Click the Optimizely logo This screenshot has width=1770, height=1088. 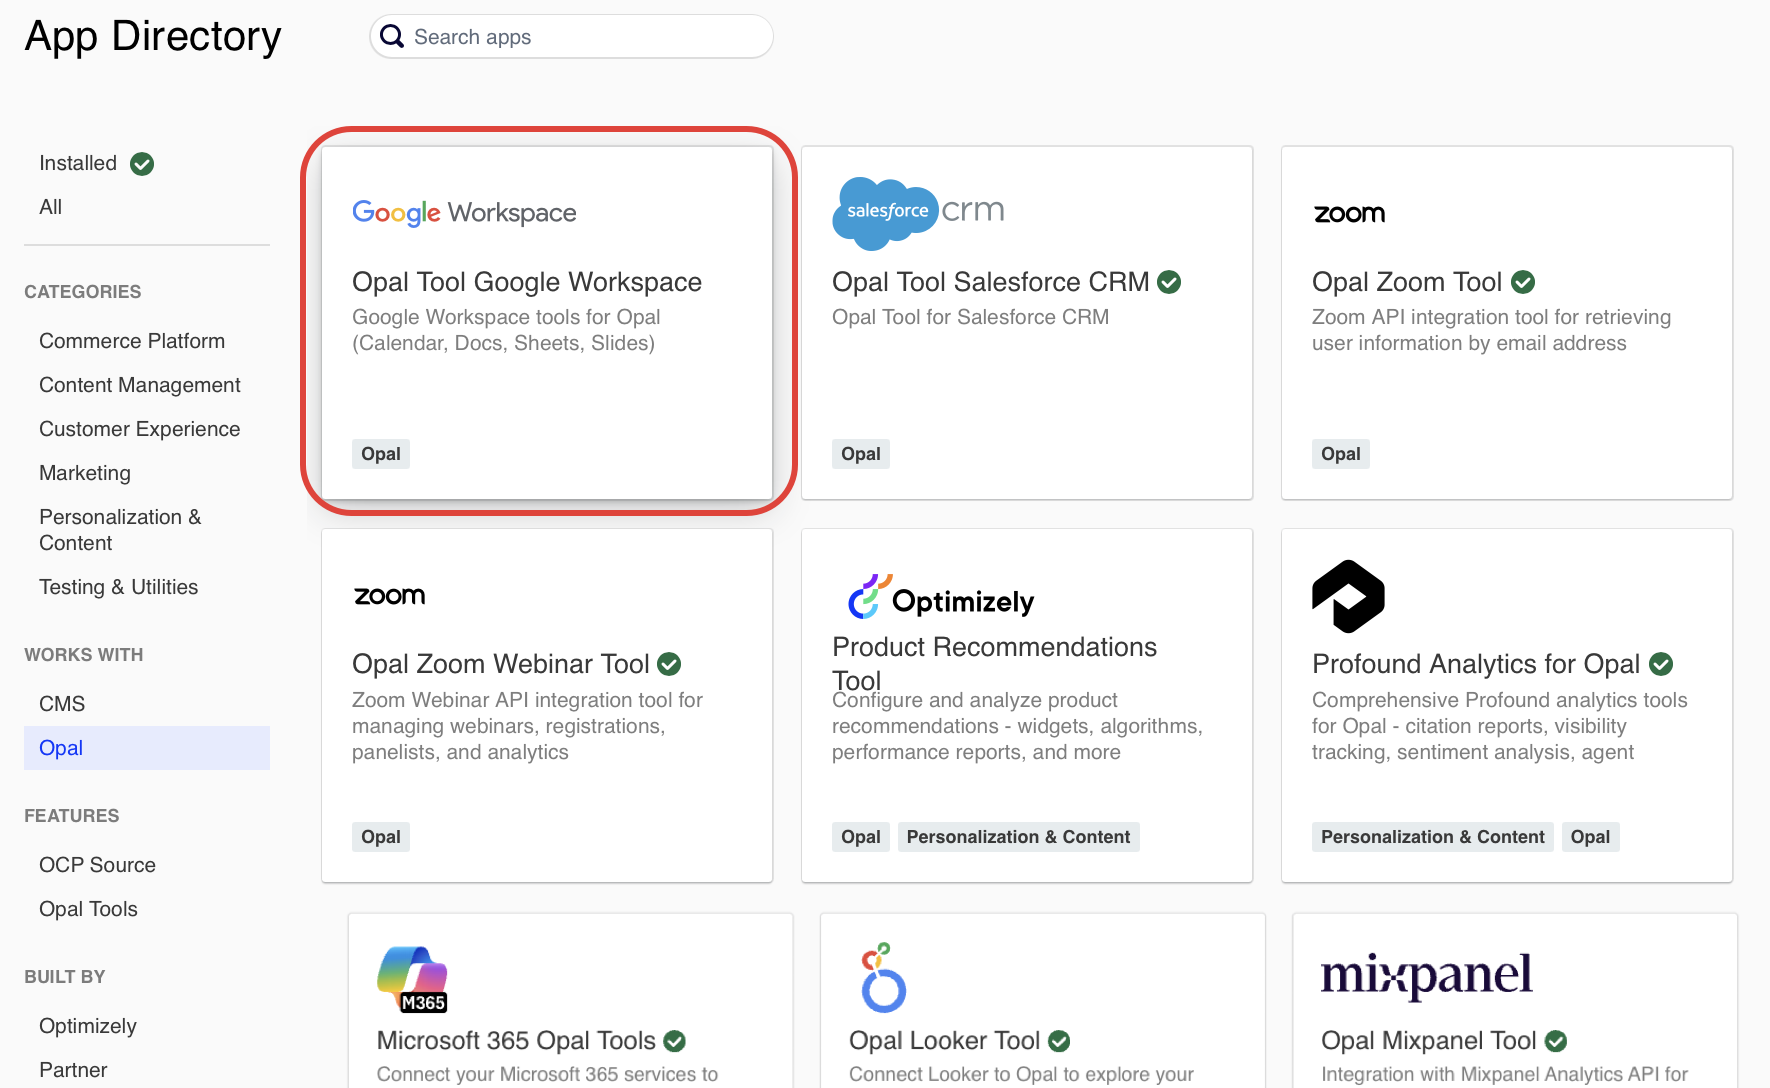[941, 597]
